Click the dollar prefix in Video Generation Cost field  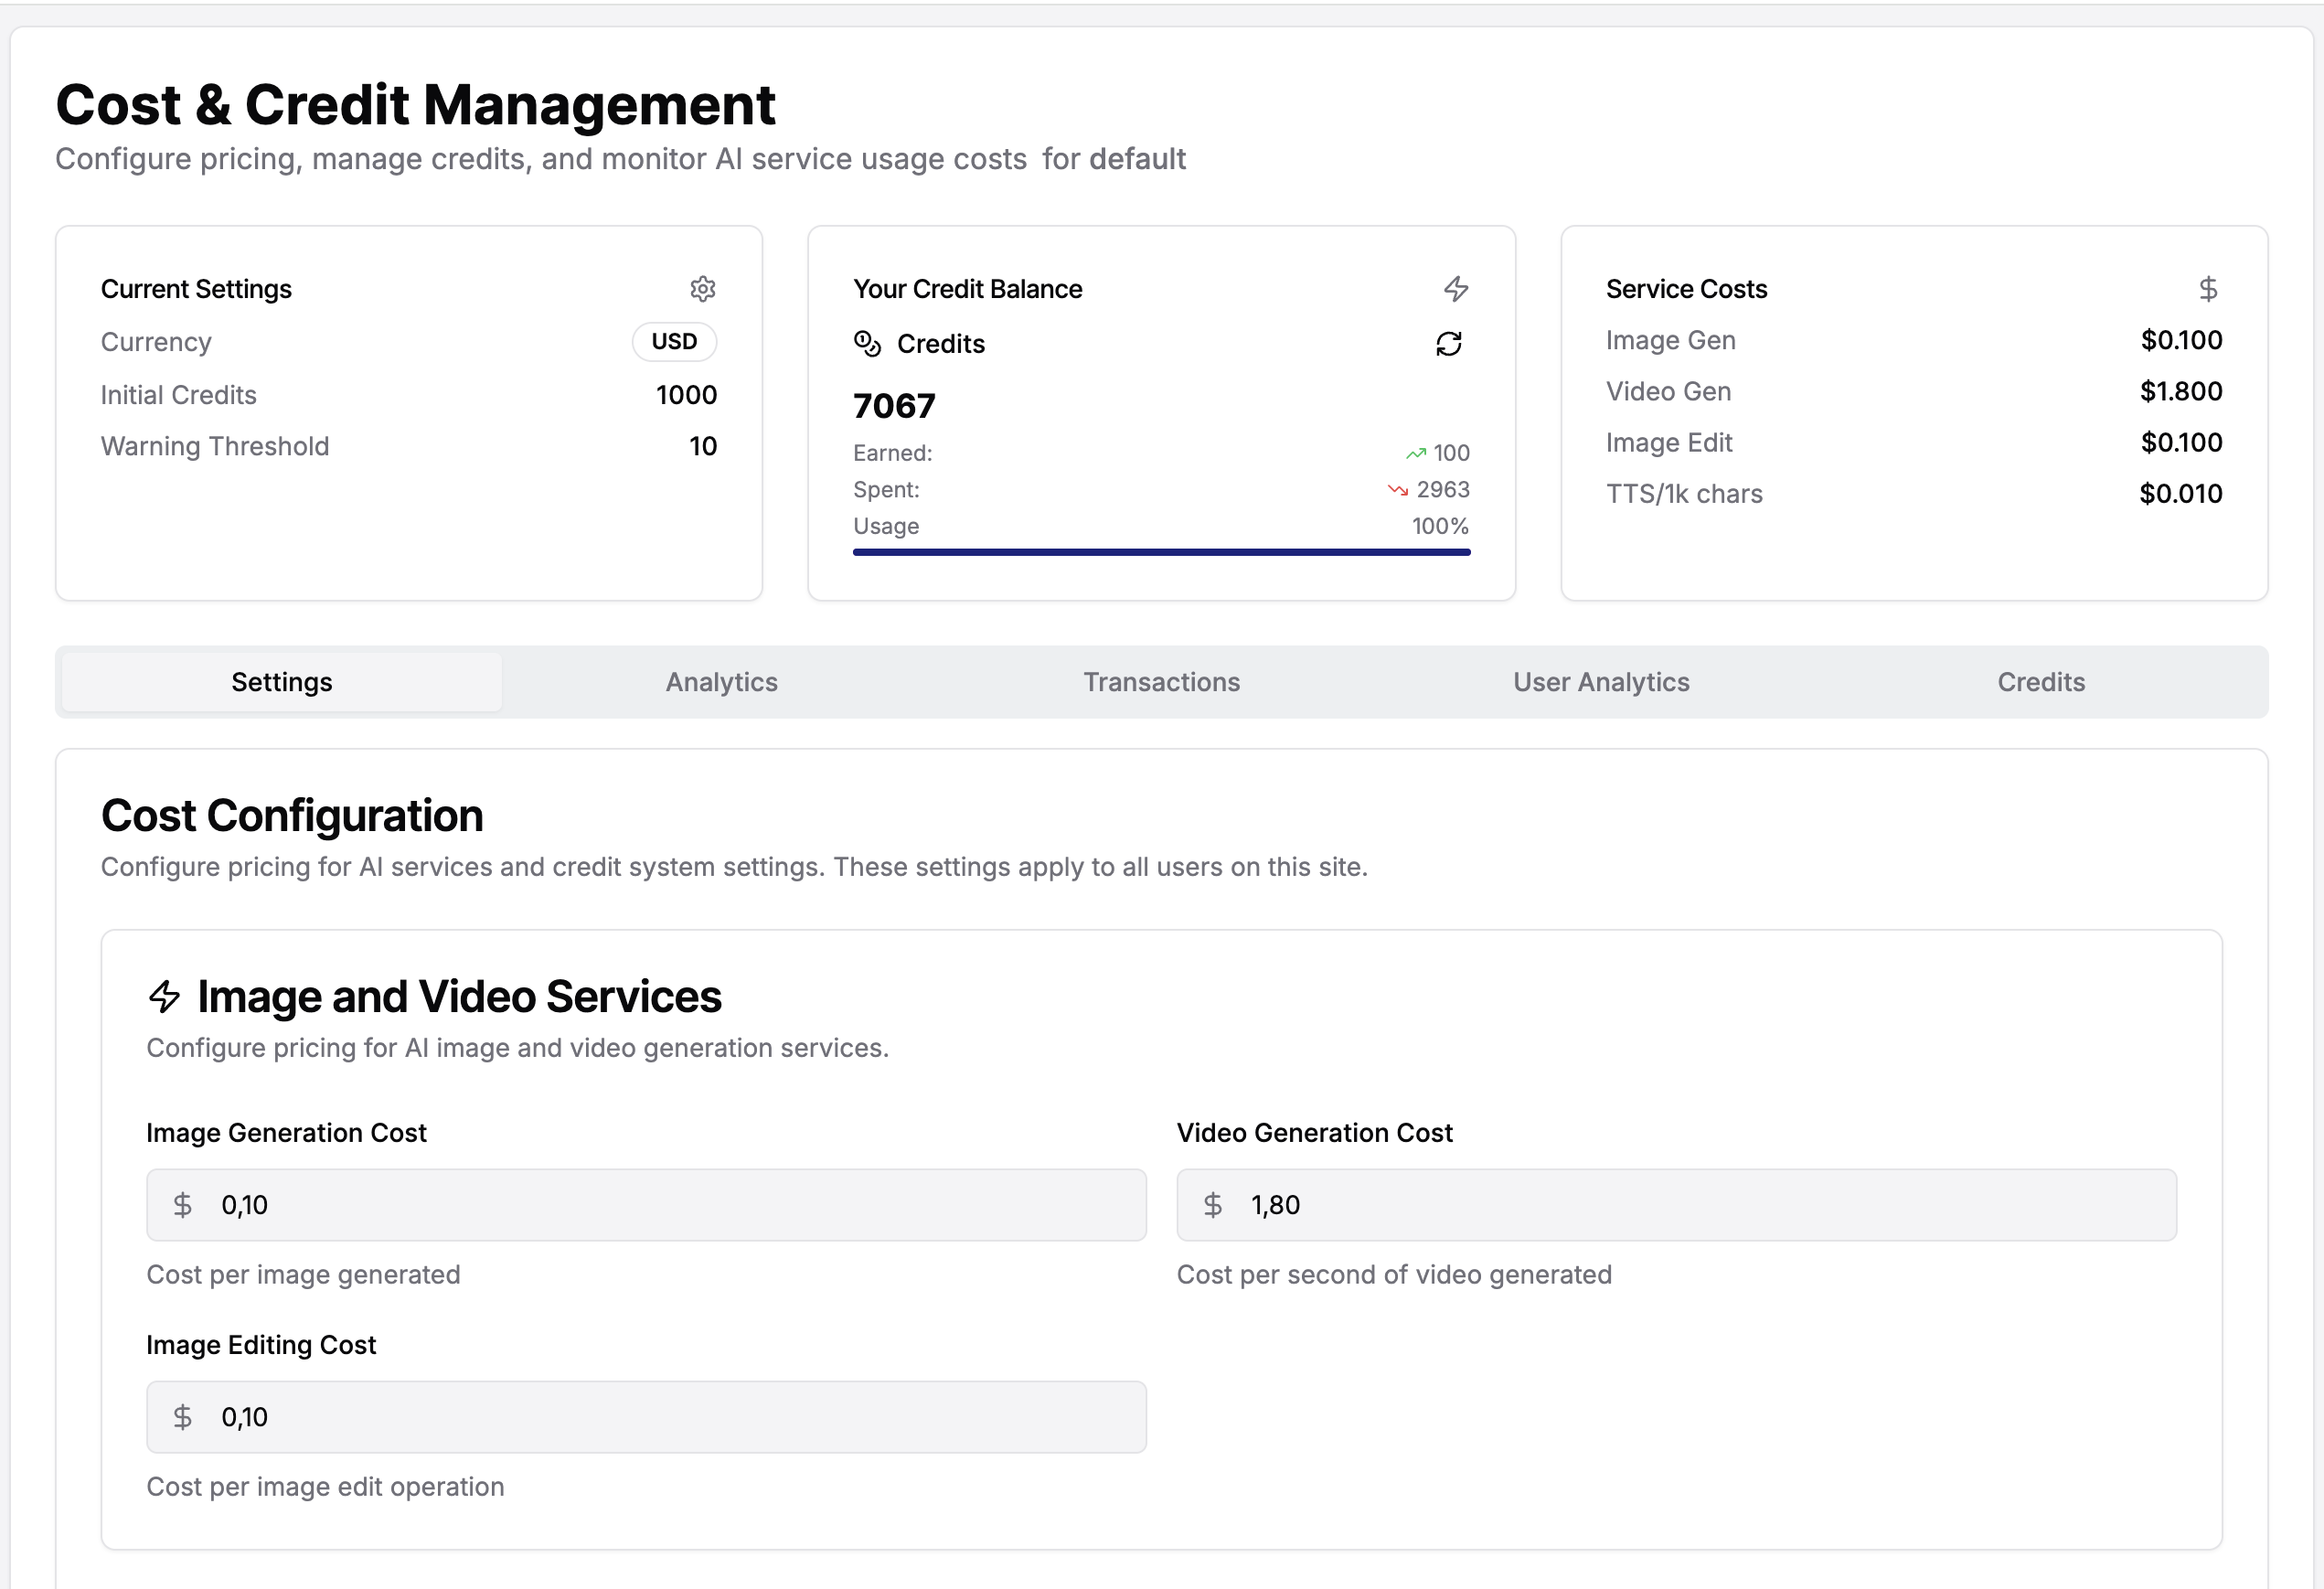[x=1212, y=1205]
